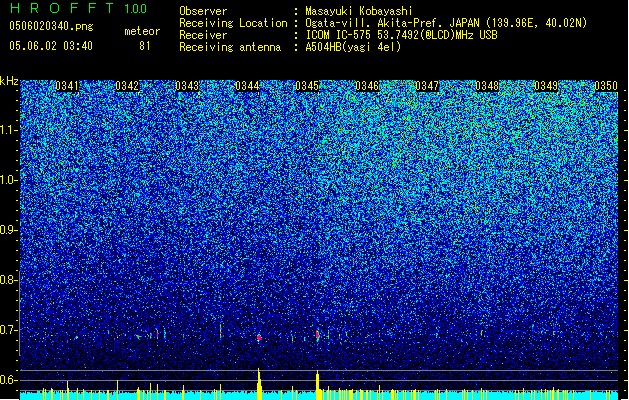Click the 'meteor' count label
629x400 pixels.
tap(142, 31)
